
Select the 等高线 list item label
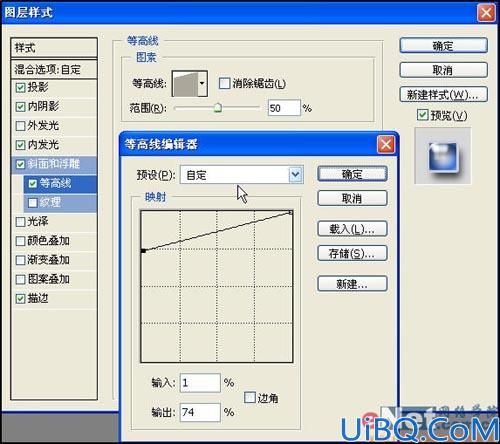(x=55, y=183)
